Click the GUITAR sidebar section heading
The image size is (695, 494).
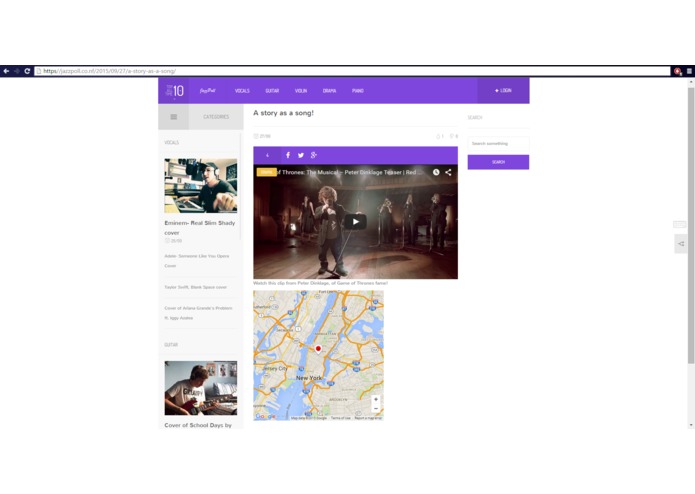[171, 345]
